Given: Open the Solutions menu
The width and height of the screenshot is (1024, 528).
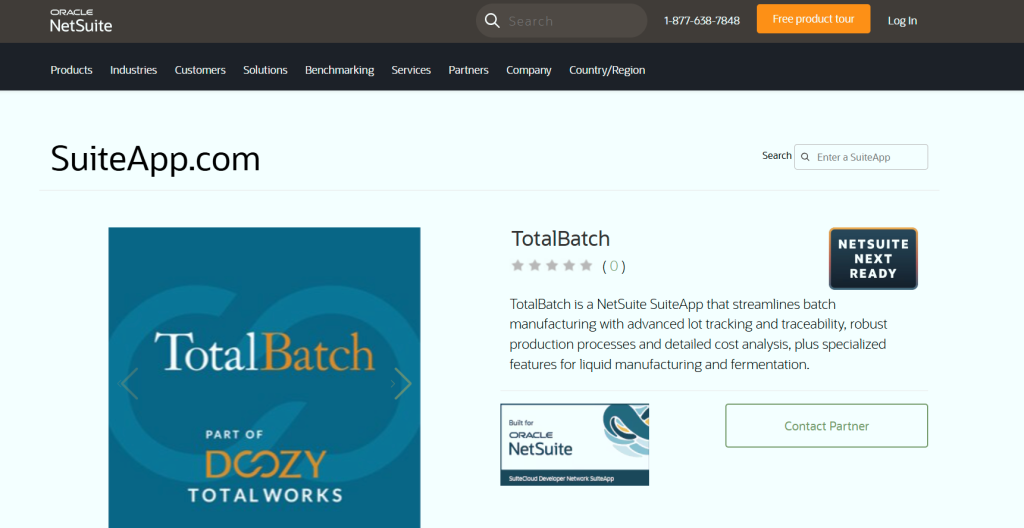Looking at the screenshot, I should tap(265, 70).
